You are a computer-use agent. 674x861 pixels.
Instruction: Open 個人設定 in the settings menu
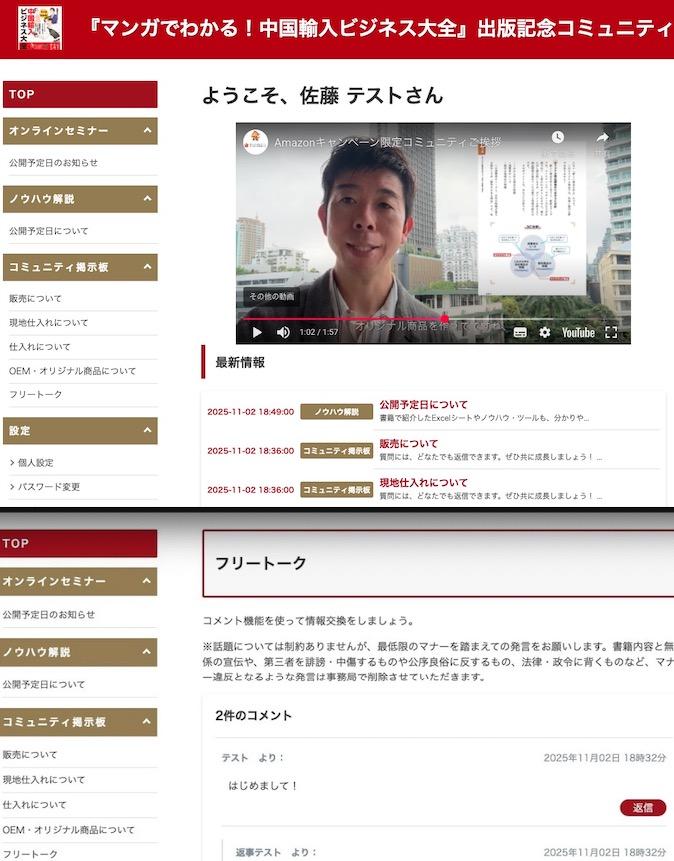tap(36, 463)
